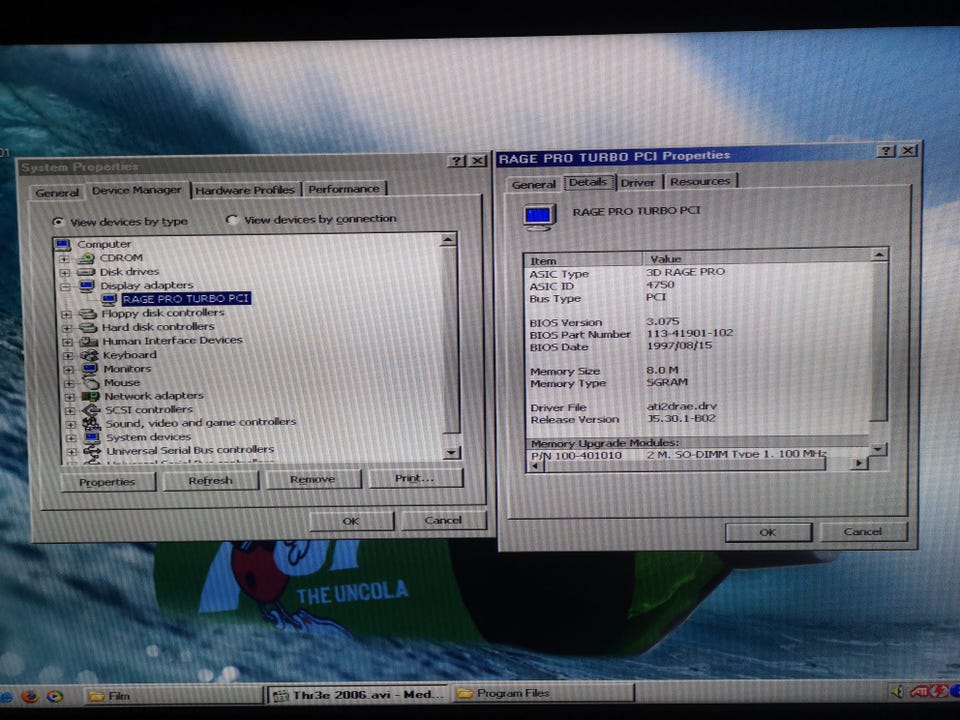Click the Mouse device icon
Viewport: 960px width, 720px height.
point(91,383)
